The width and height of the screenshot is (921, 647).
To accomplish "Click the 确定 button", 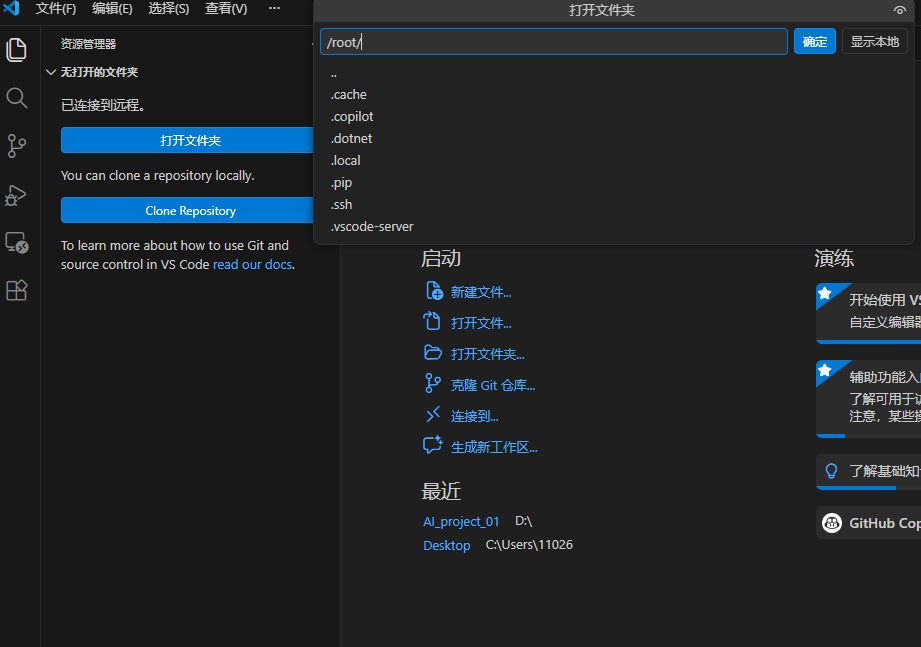I will pos(814,42).
